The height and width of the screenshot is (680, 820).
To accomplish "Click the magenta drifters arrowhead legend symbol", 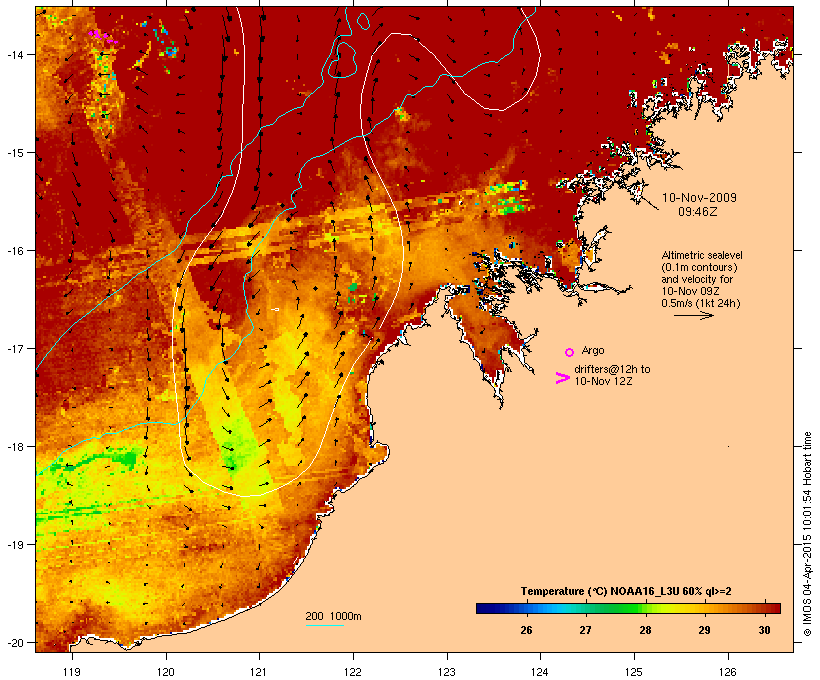I will [562, 378].
